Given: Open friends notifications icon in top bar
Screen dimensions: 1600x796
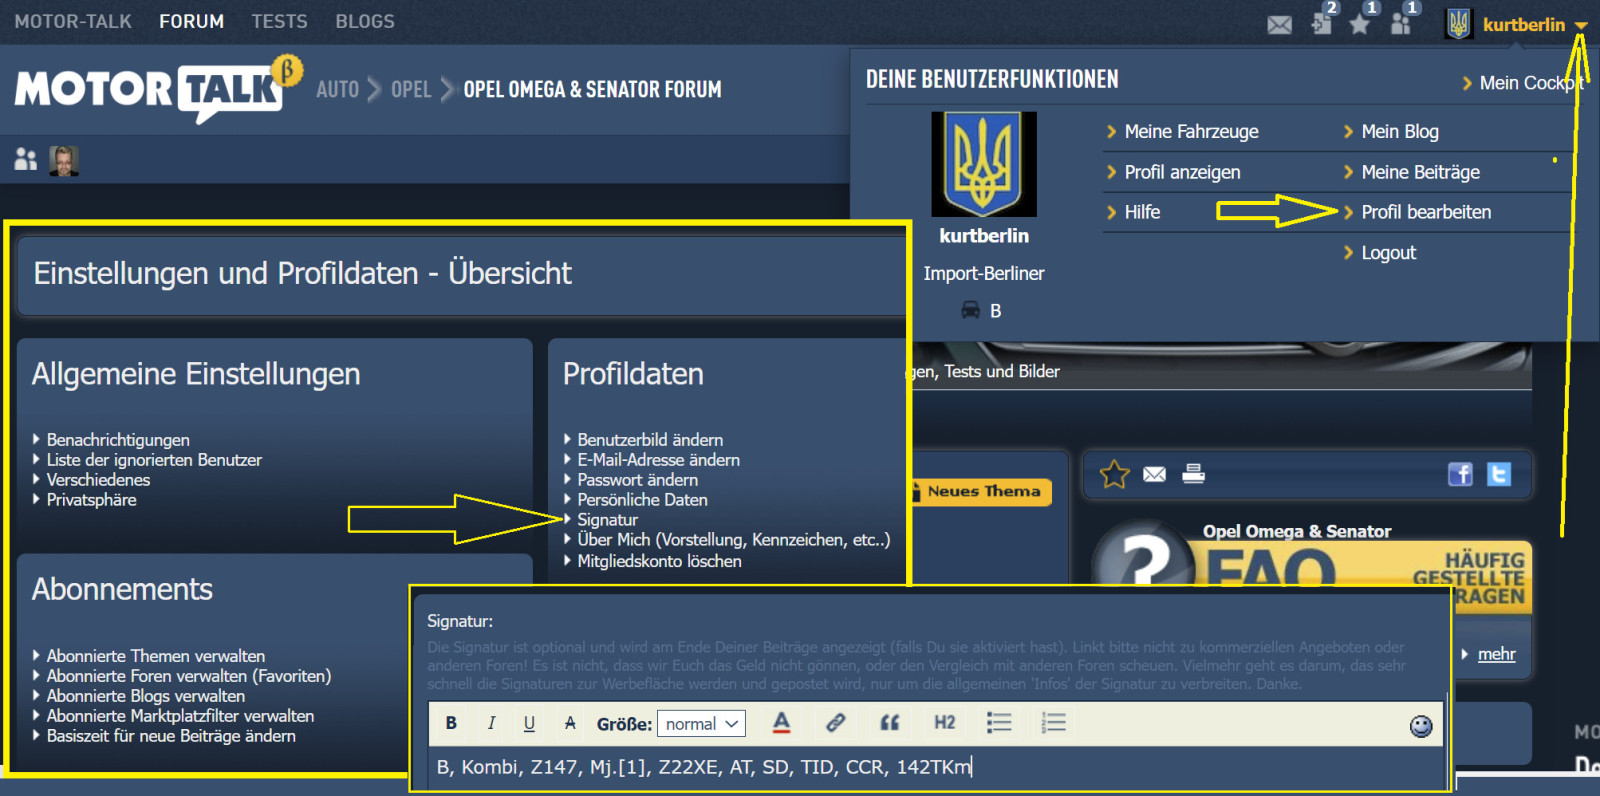Looking at the screenshot, I should point(1401,24).
